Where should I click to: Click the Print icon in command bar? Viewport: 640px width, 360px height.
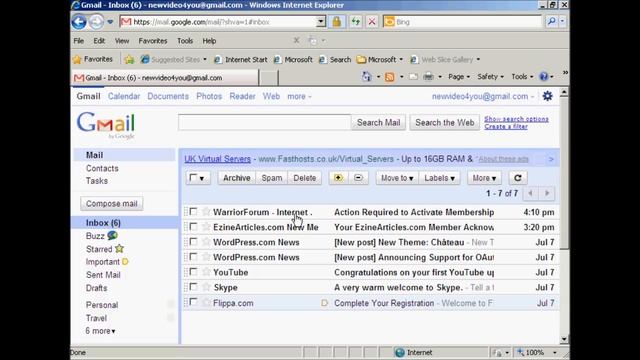click(x=428, y=77)
